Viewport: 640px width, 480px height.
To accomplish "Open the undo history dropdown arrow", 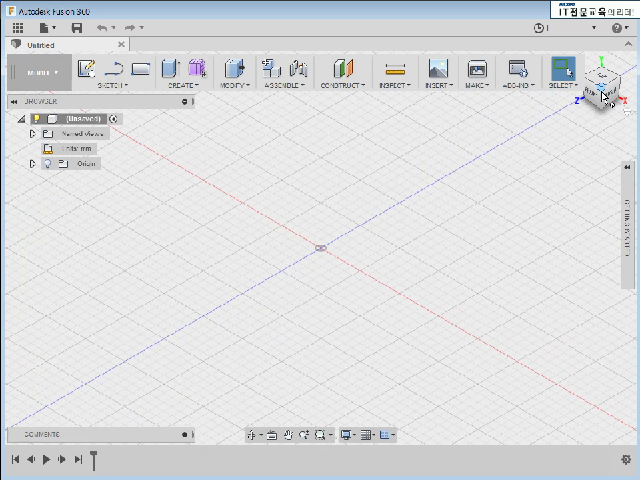I will click(113, 28).
